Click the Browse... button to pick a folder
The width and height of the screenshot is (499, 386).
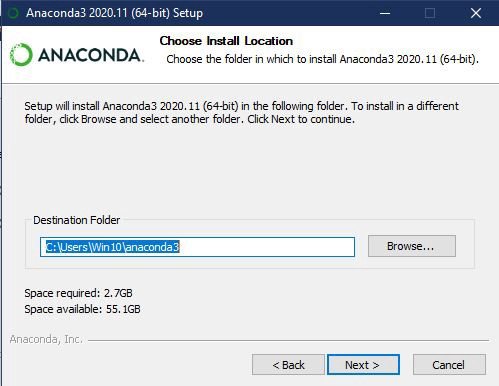coord(412,246)
